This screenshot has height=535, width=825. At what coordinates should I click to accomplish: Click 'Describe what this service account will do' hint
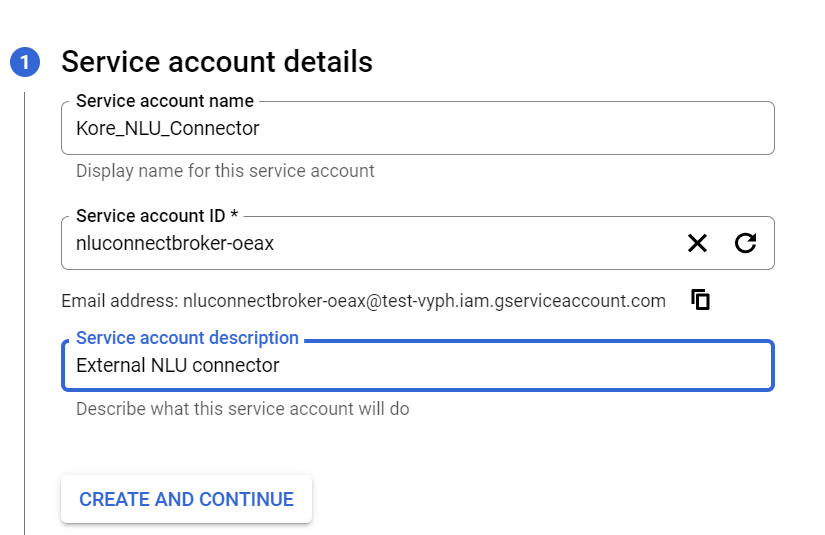tap(242, 409)
